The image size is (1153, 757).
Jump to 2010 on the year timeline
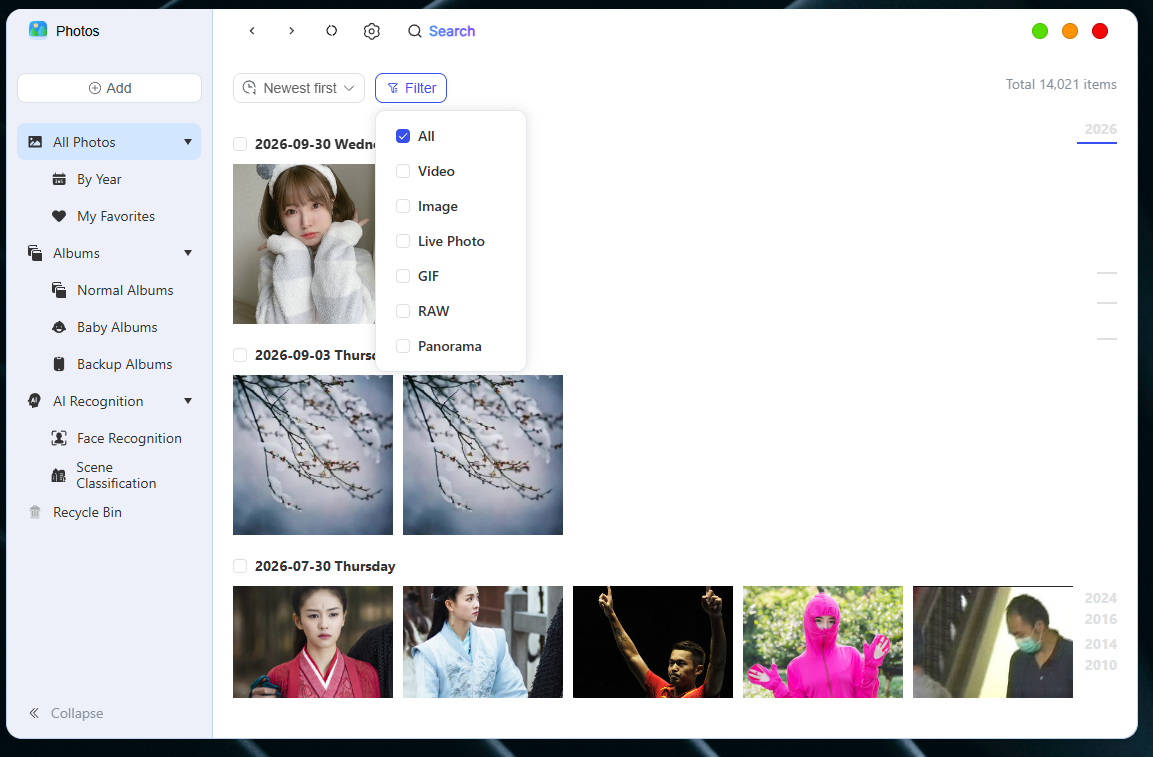[1101, 665]
